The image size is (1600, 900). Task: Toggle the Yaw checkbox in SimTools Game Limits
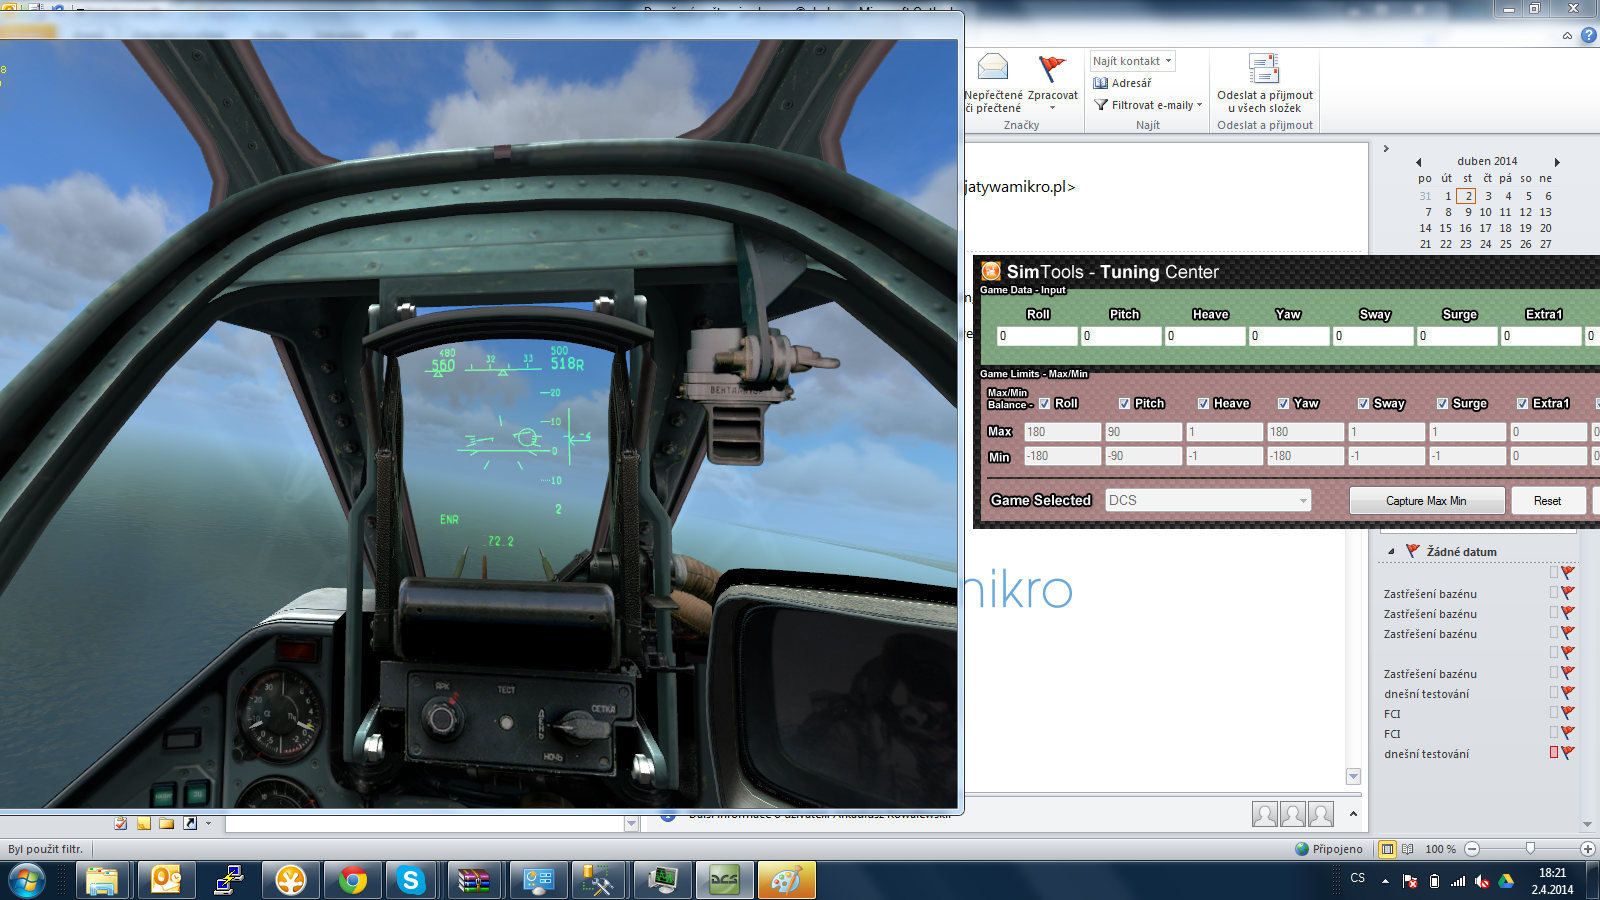tap(1284, 404)
